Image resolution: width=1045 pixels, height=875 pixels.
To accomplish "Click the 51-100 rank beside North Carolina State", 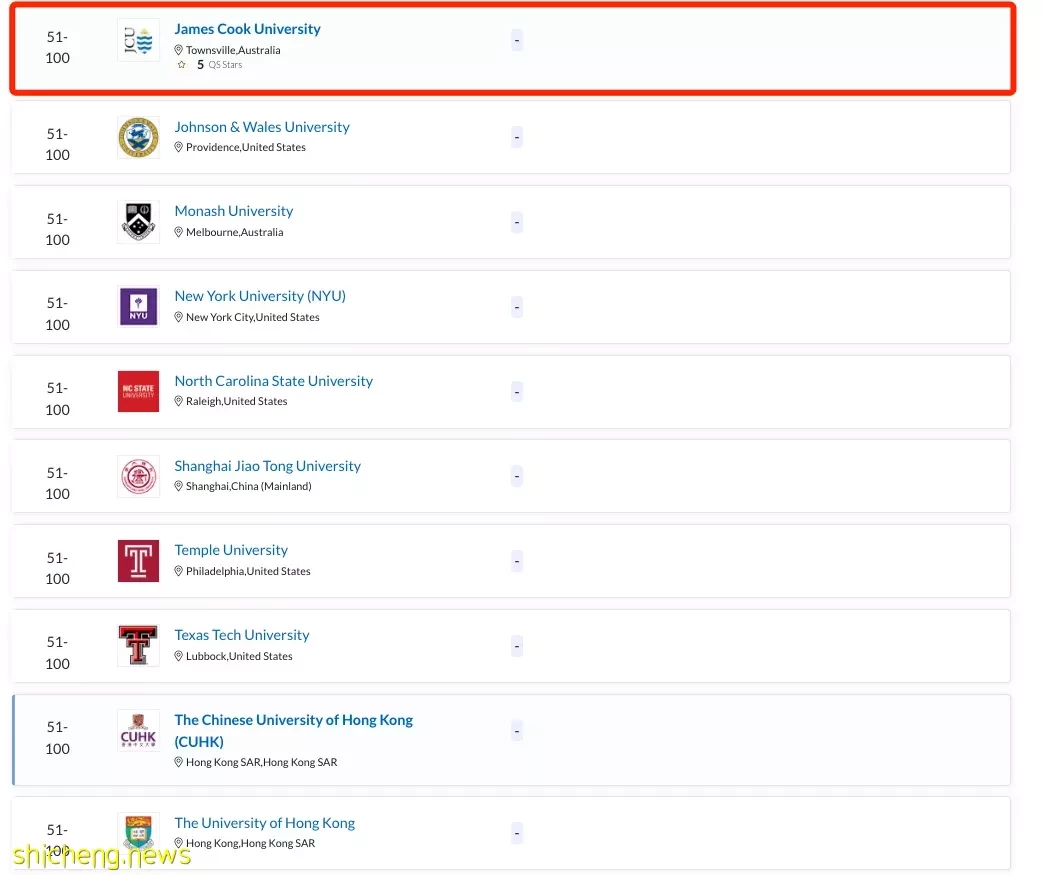I will click(x=57, y=399).
